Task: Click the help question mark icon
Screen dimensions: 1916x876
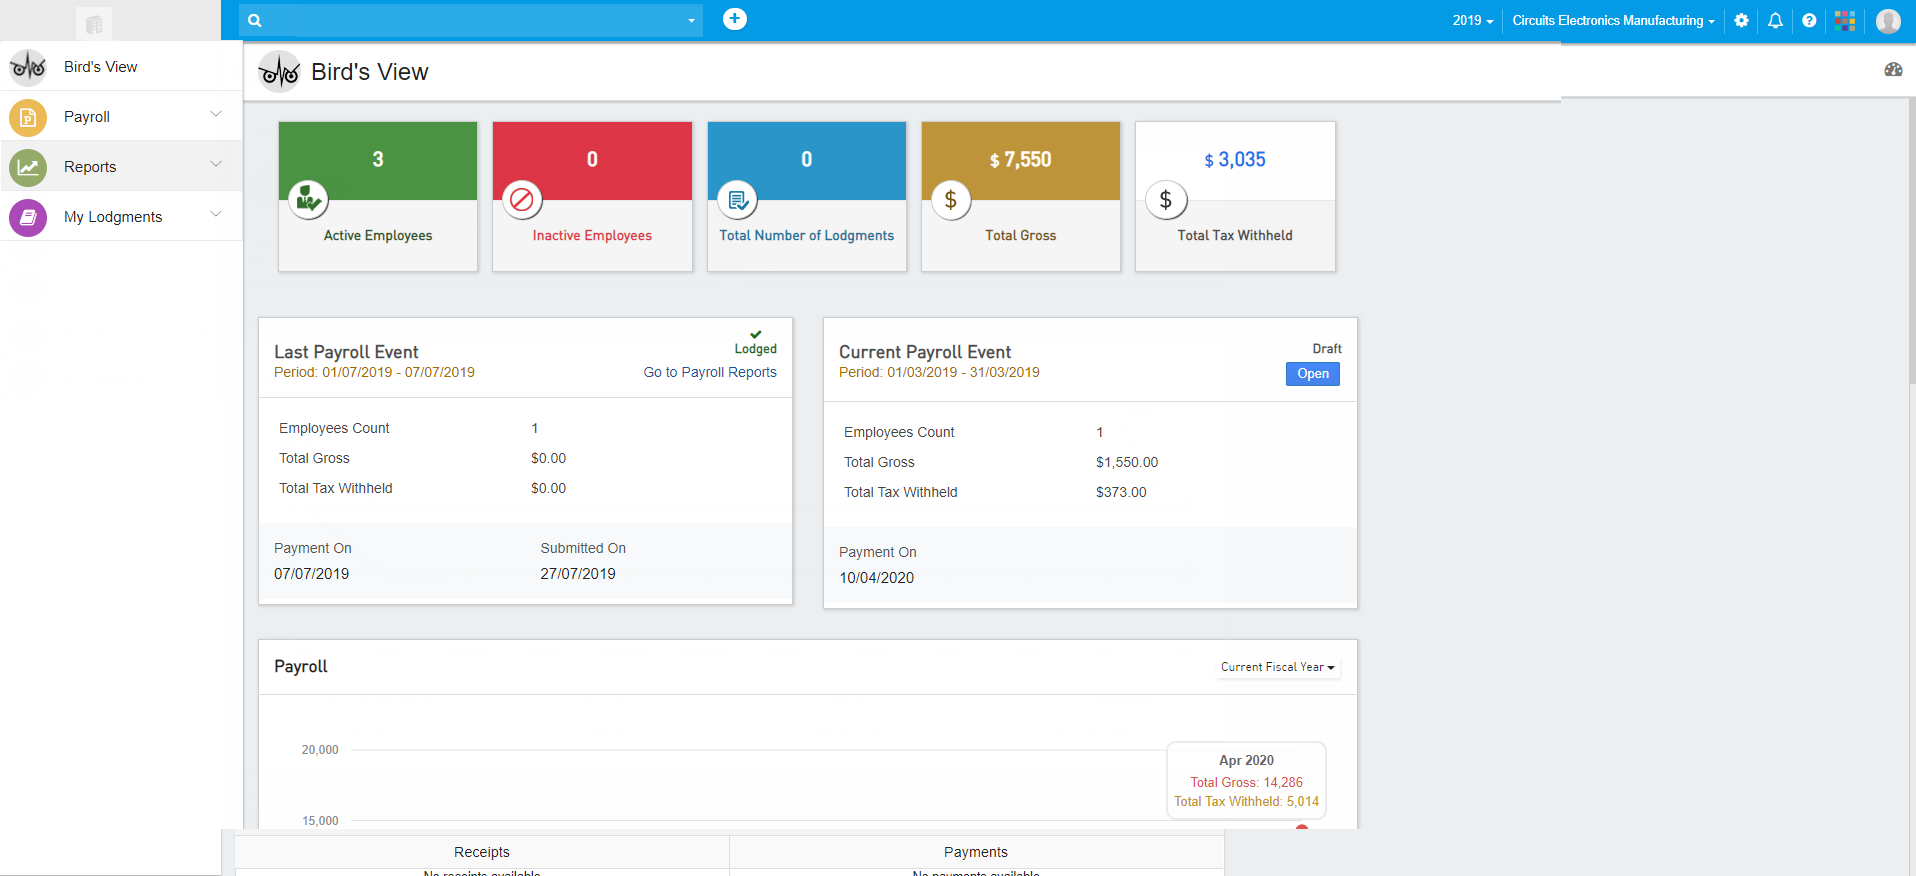Action: click(1809, 20)
